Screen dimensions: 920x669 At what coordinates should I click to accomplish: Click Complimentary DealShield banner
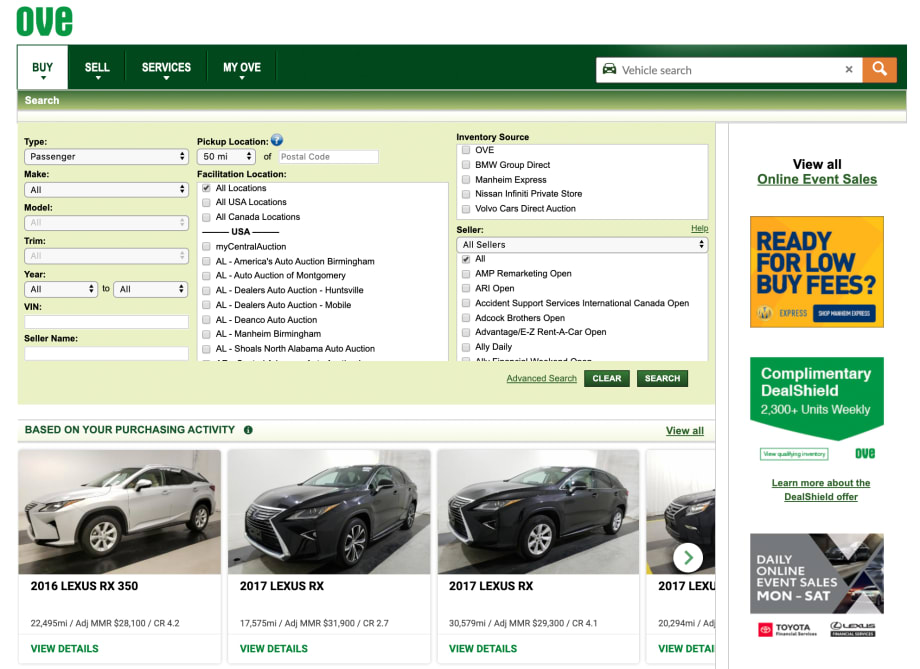click(817, 398)
